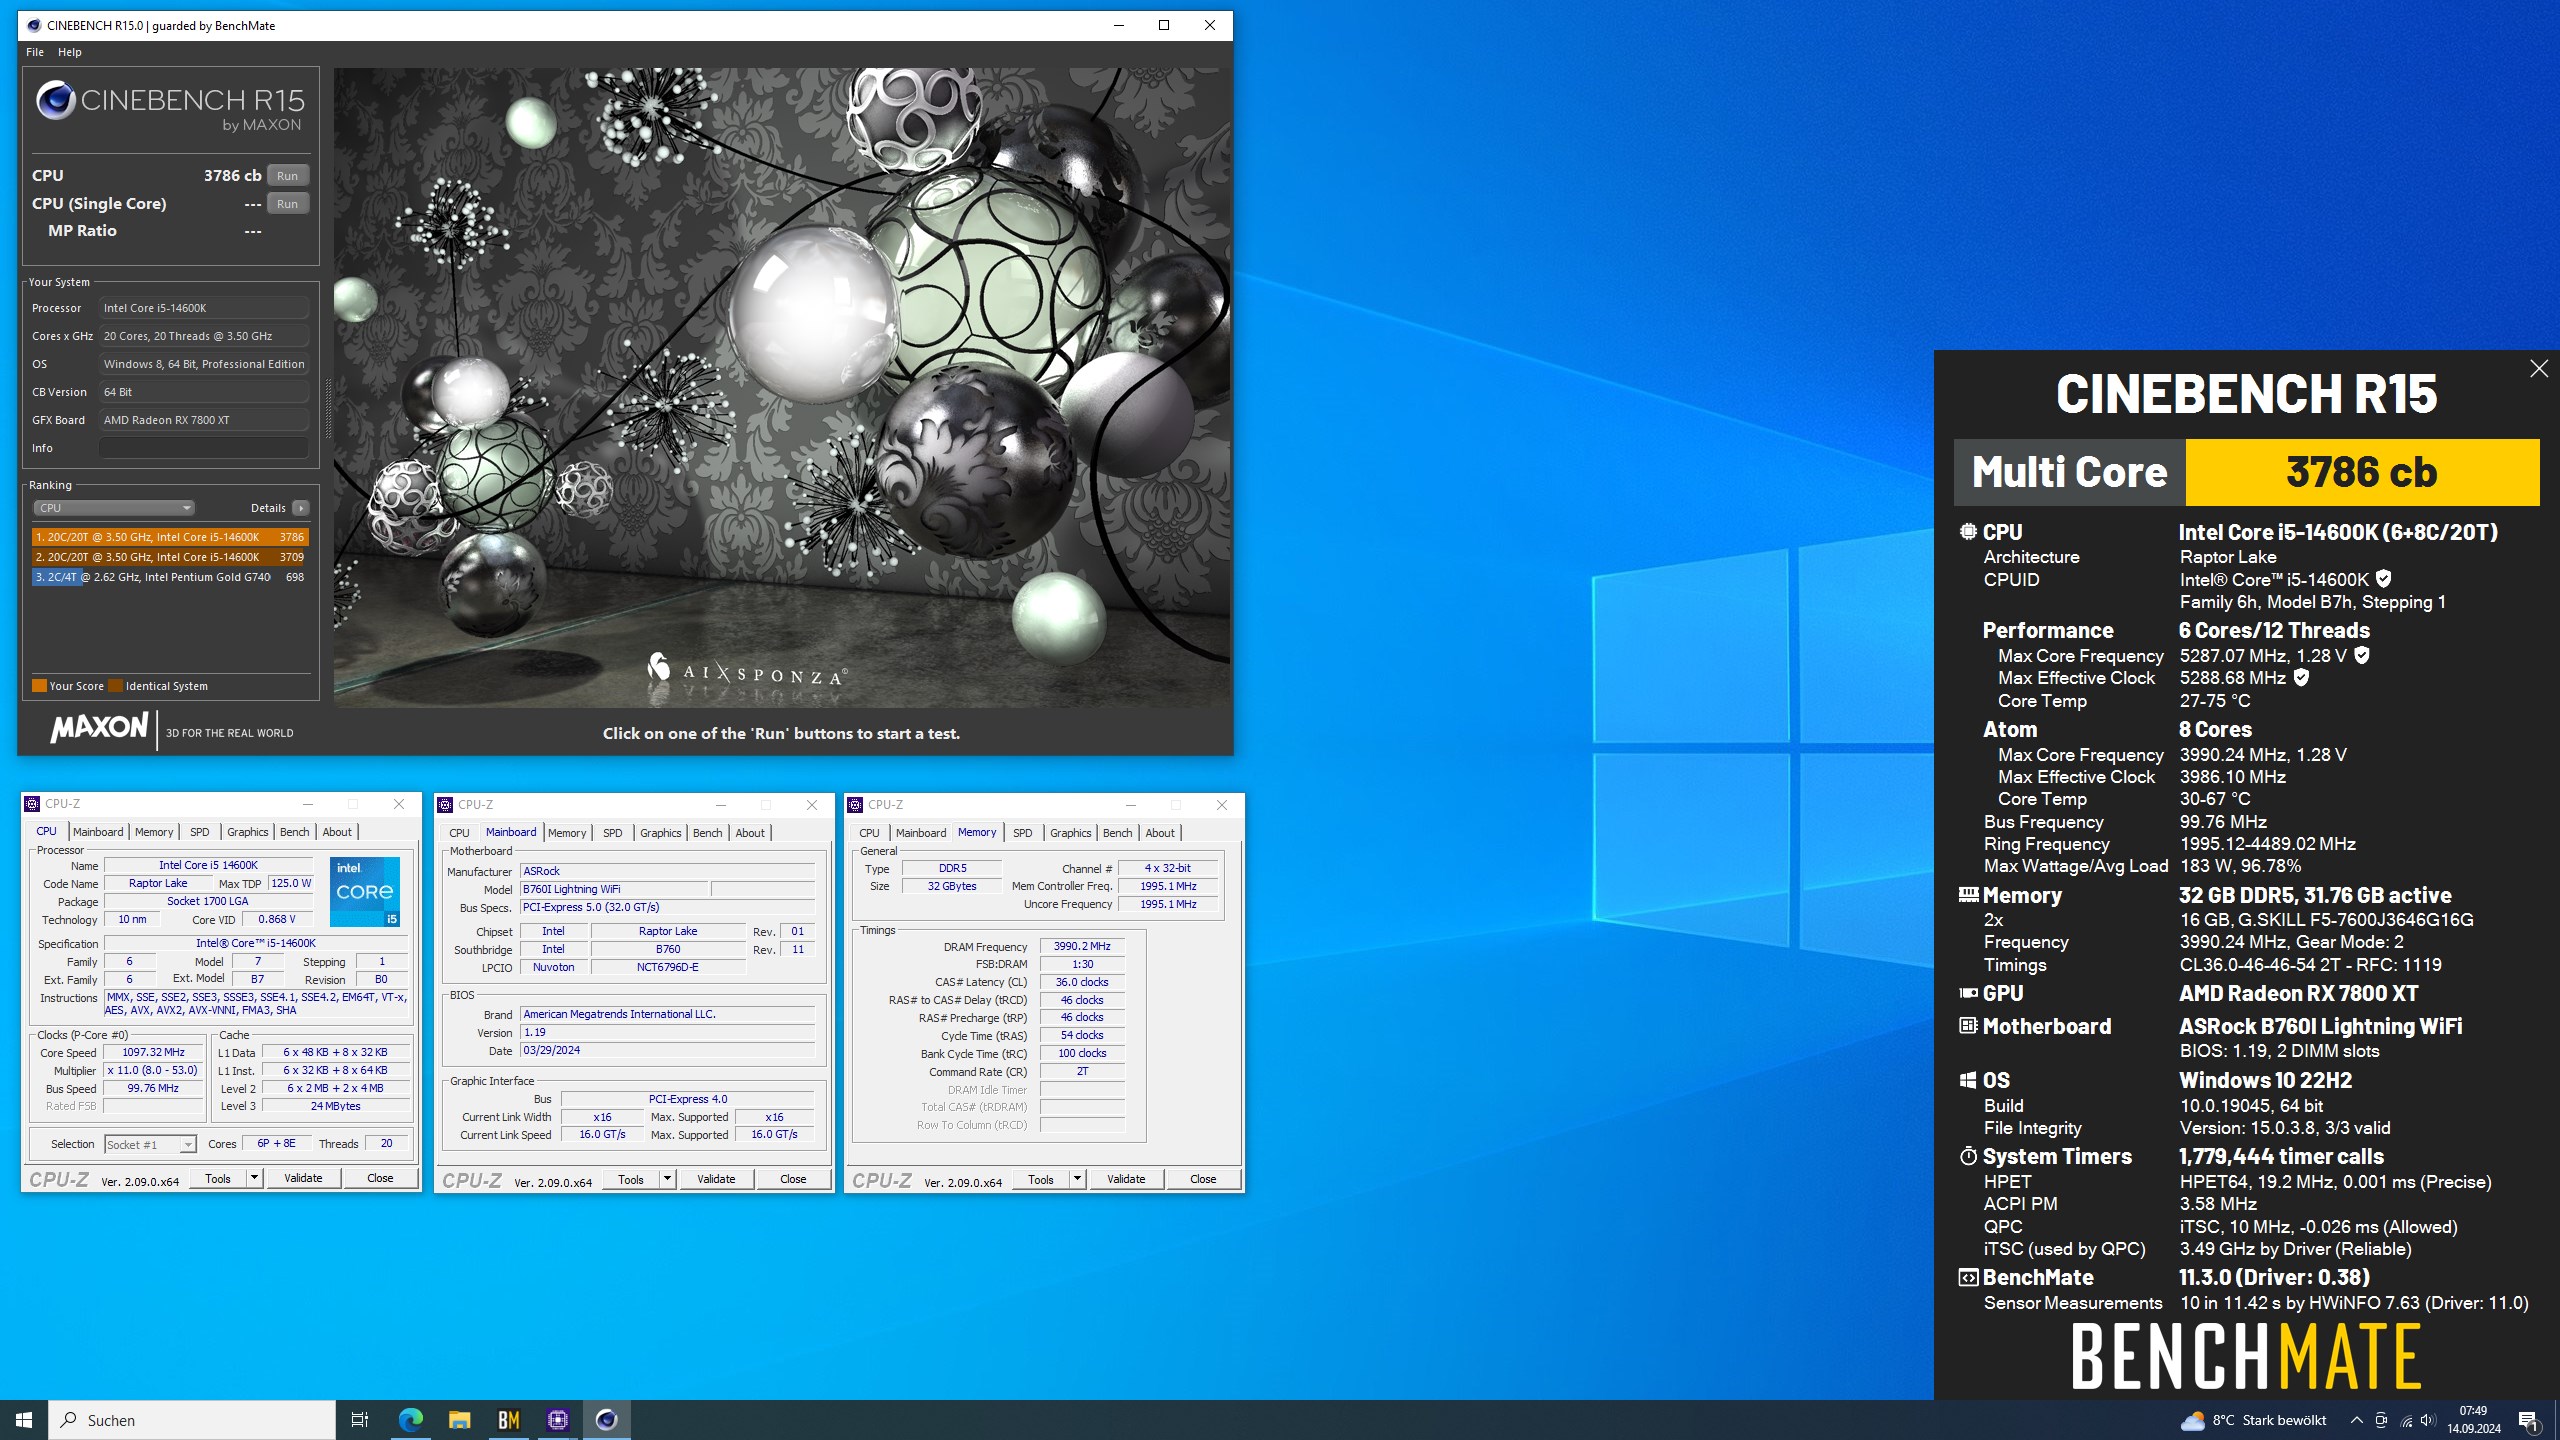Click the BenchMate OS Windows icon
This screenshot has width=2560, height=1440.
(1968, 1080)
